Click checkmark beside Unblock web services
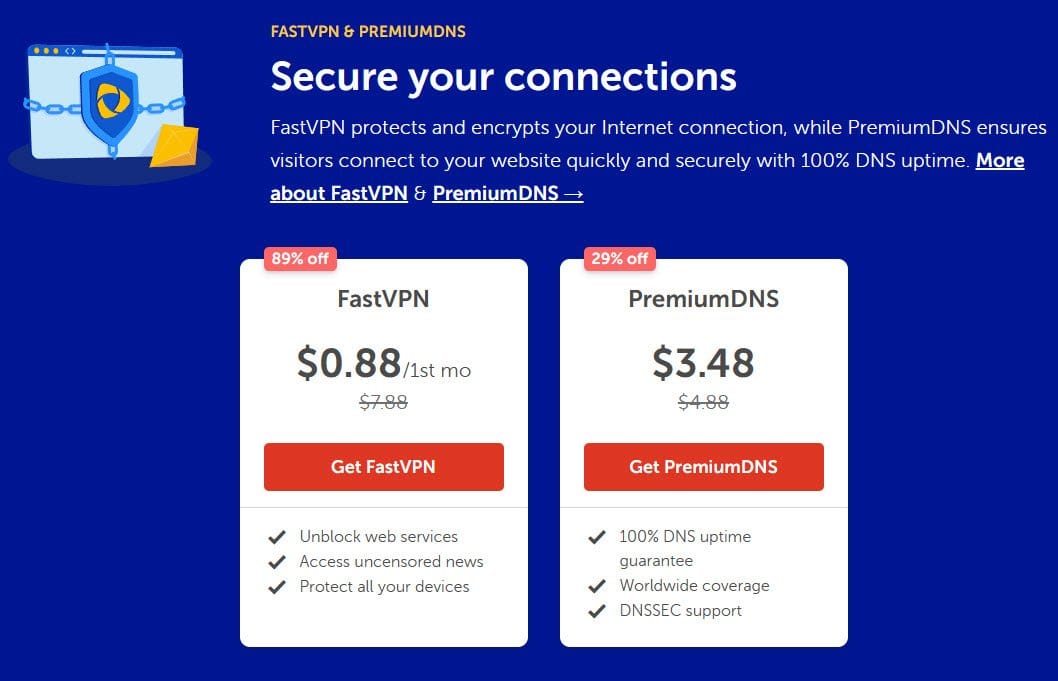1058x681 pixels. 277,537
